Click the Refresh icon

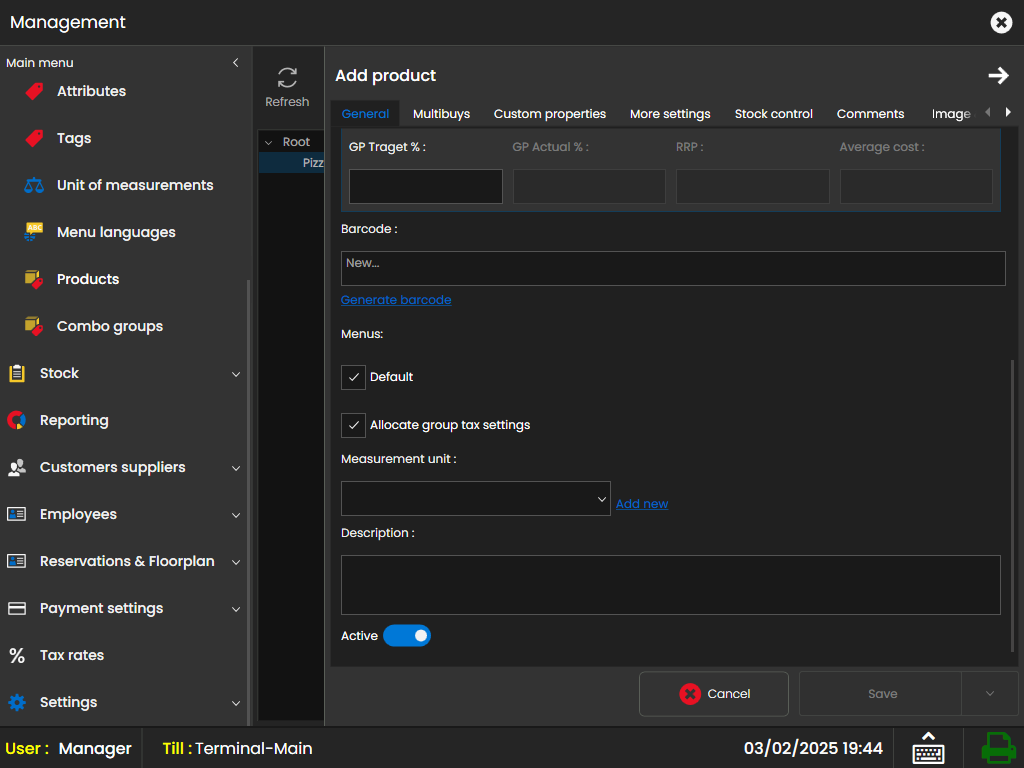(x=287, y=78)
